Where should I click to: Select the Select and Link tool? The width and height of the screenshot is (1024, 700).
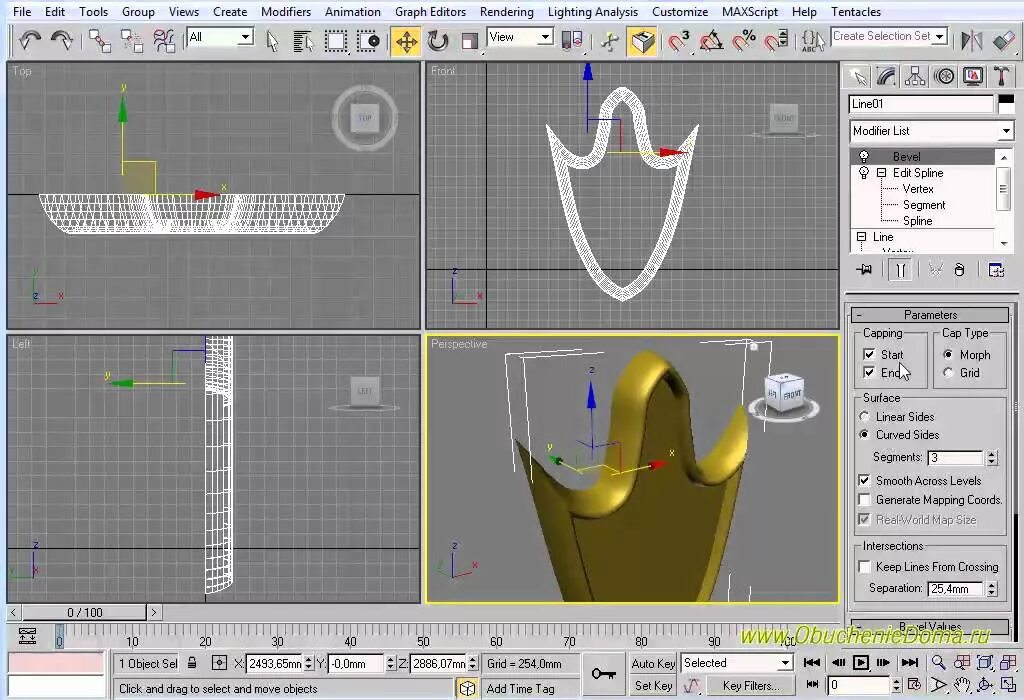coord(100,41)
